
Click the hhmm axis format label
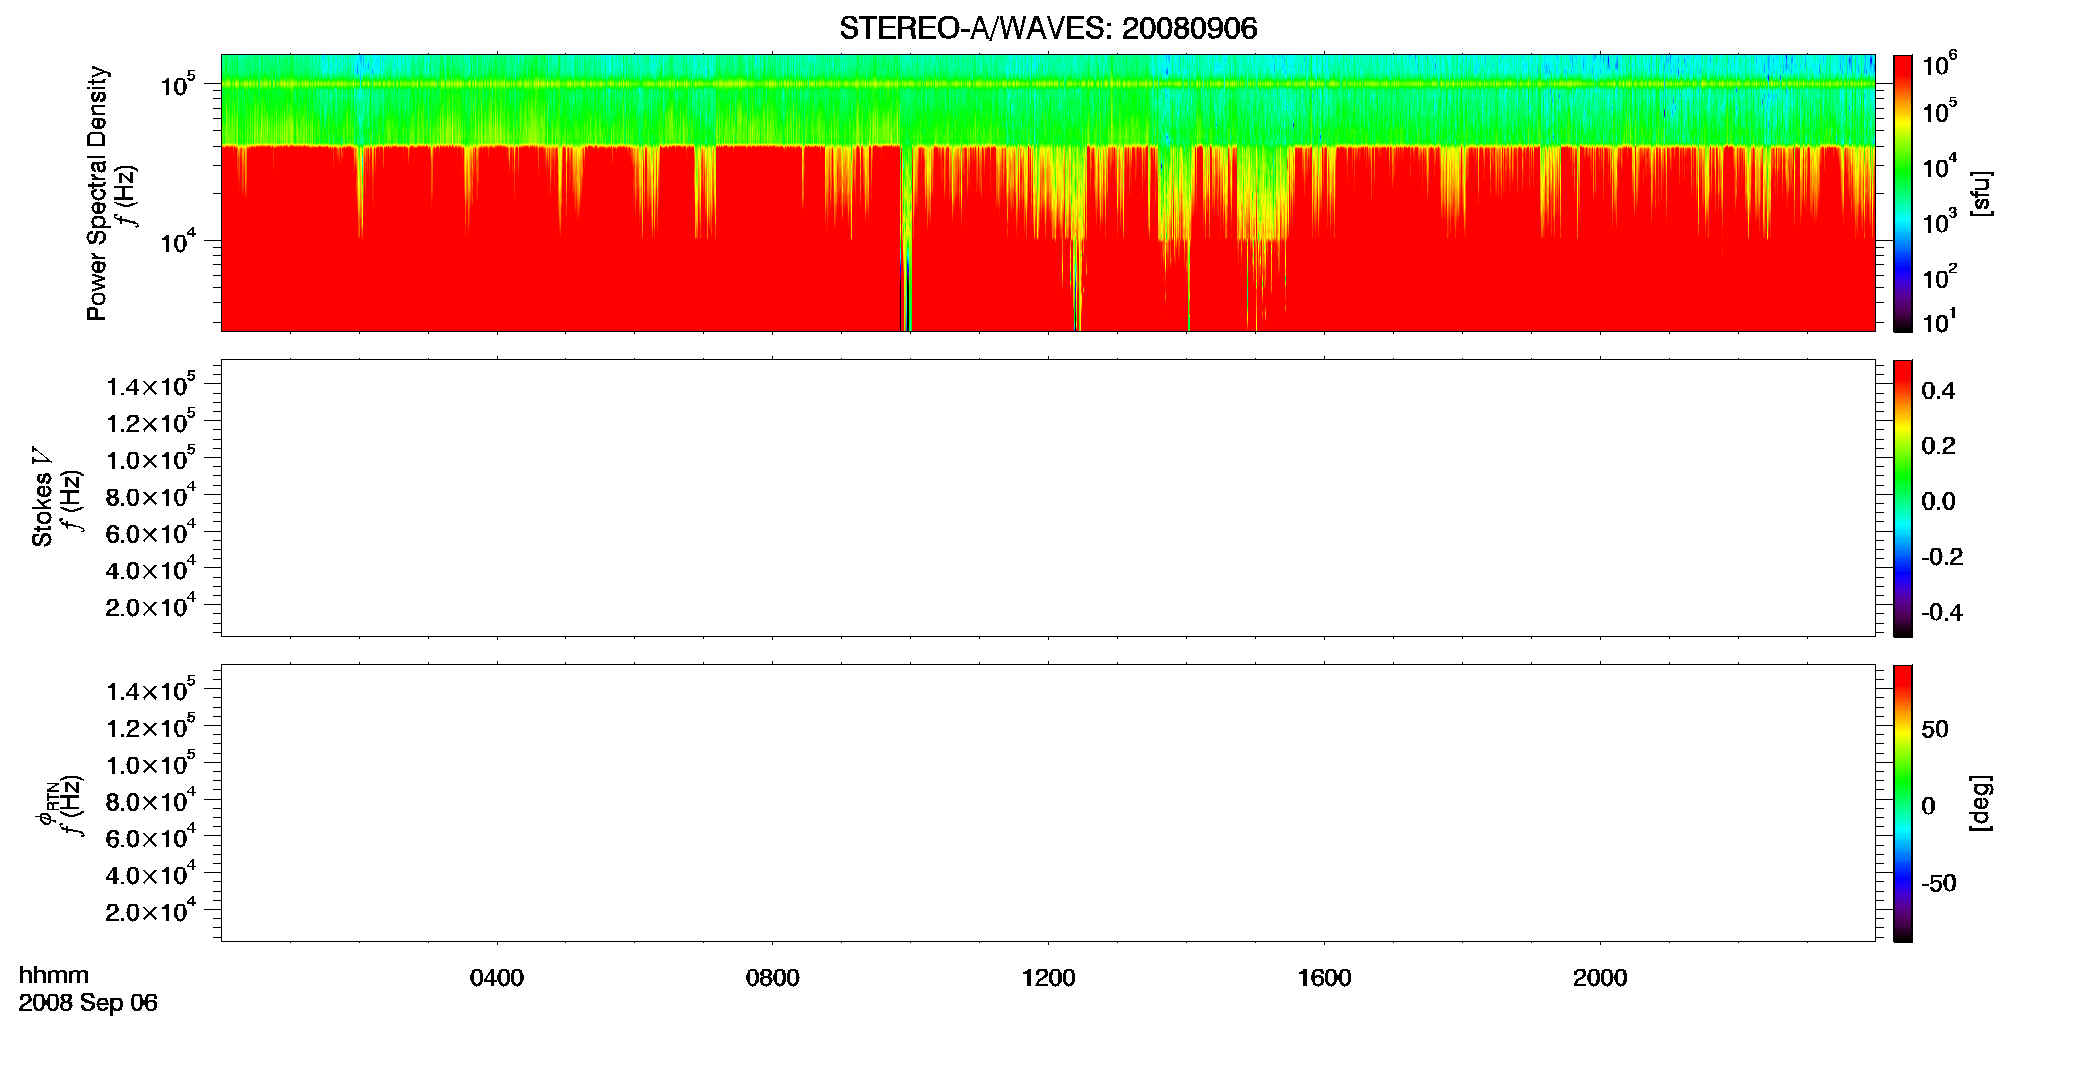54,975
